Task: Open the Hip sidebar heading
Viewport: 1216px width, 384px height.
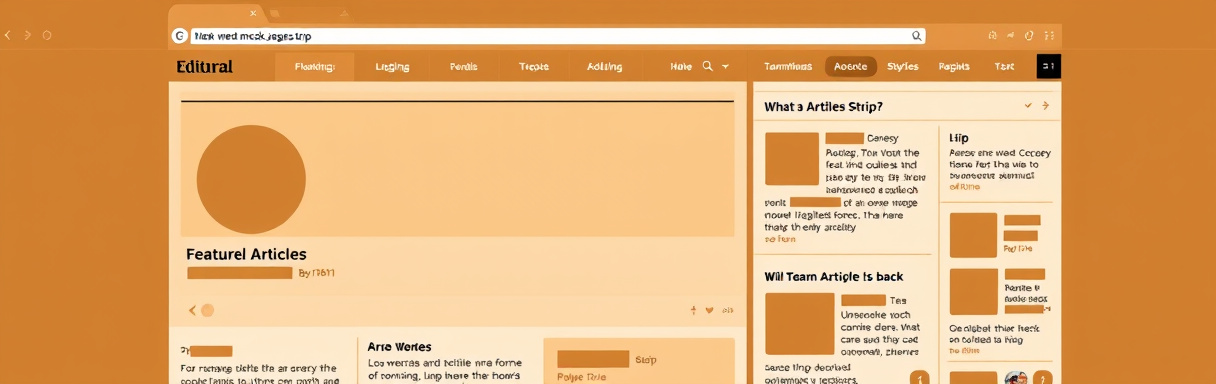Action: [x=958, y=138]
